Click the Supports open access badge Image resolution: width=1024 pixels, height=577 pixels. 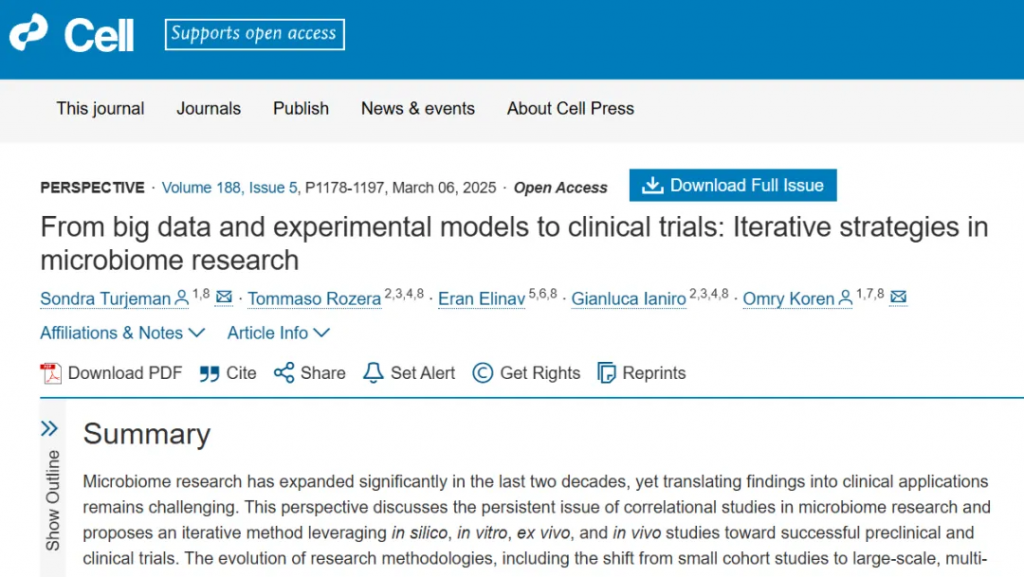[255, 34]
